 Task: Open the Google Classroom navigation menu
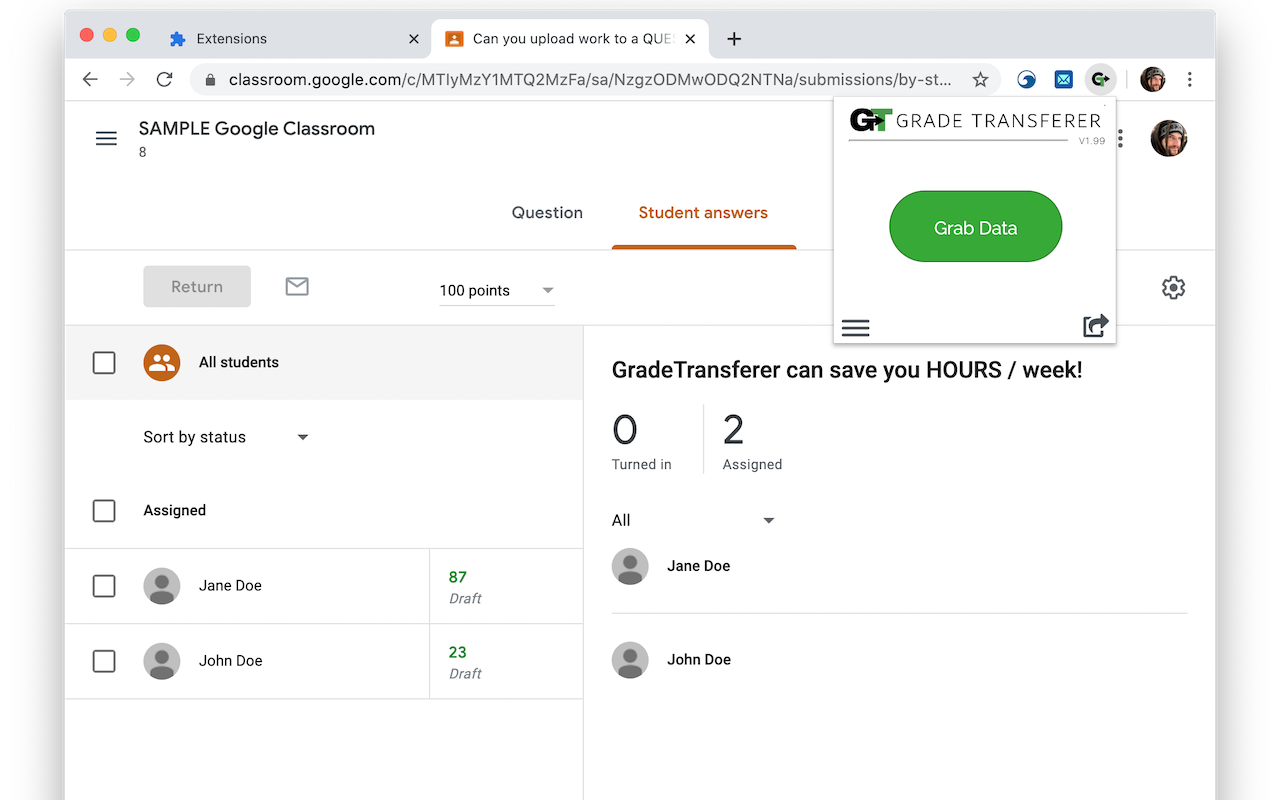(x=106, y=138)
